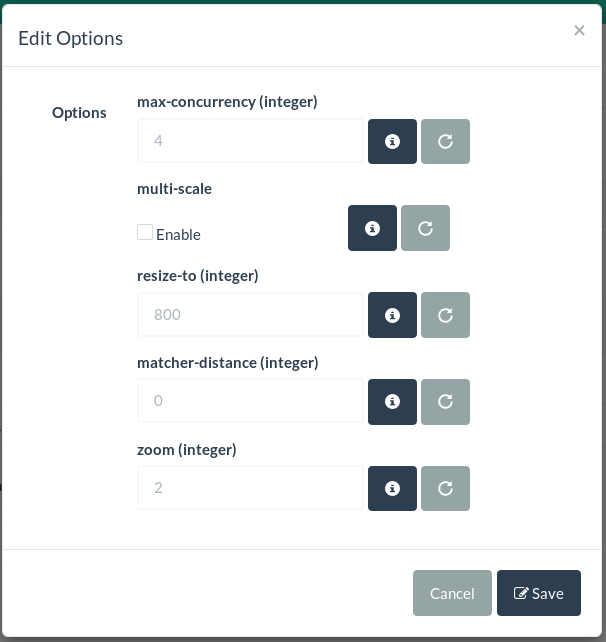Reset resize-to to default value
The image size is (606, 642).
(445, 315)
